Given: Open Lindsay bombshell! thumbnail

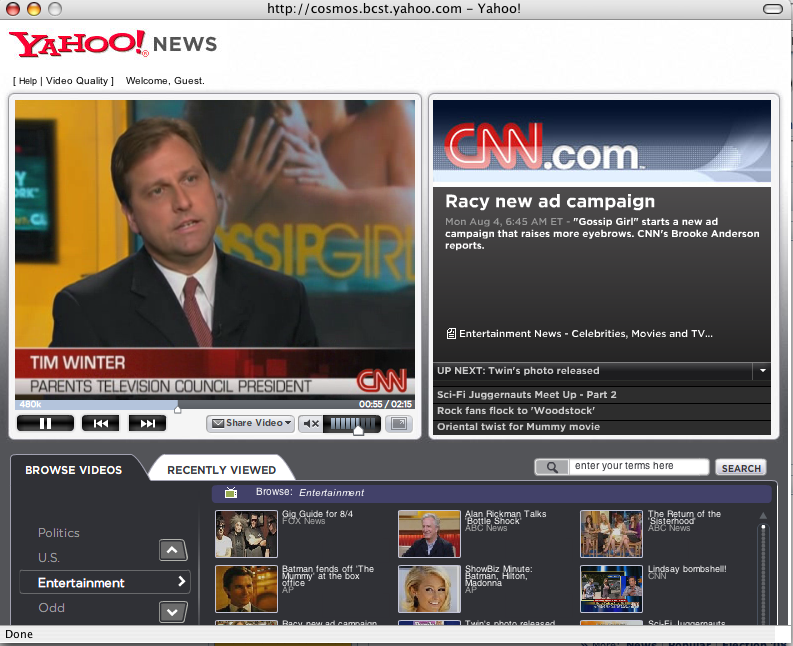Looking at the screenshot, I should click(611, 589).
